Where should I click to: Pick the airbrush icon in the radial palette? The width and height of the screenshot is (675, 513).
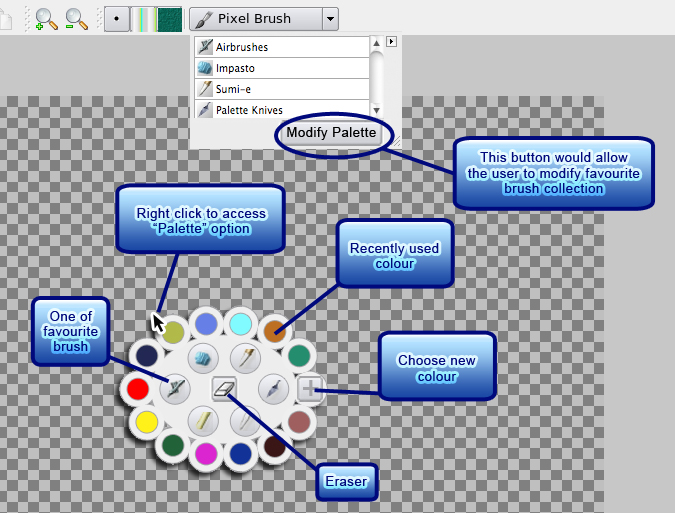coord(175,386)
